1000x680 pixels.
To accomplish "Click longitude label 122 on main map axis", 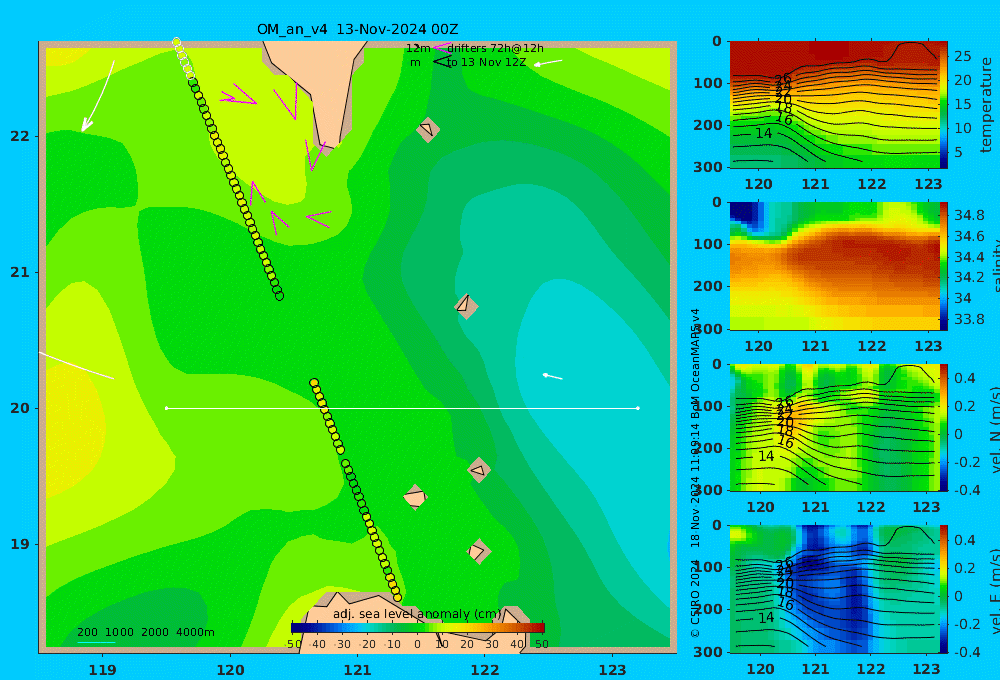I will pyautogui.click(x=485, y=670).
